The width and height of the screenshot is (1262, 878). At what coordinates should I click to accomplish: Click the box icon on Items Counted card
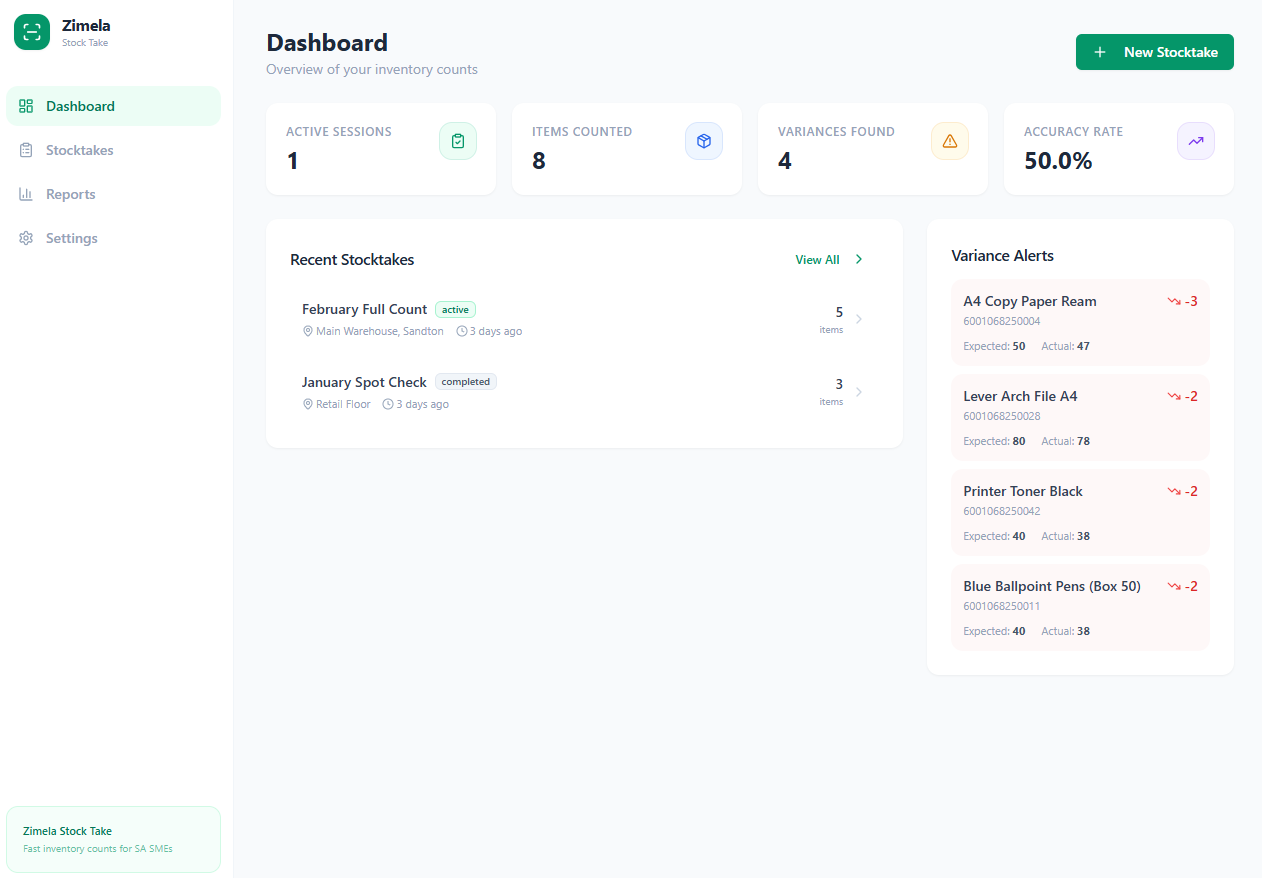(704, 141)
